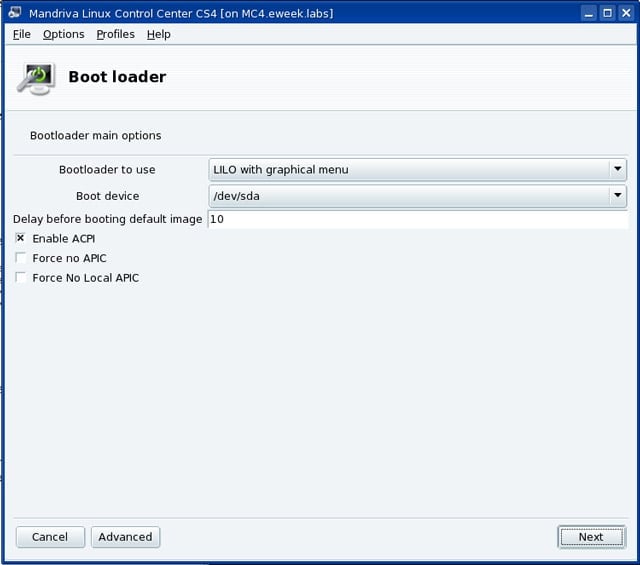This screenshot has height=565, width=640.
Task: Click the Control Center title bar icon
Action: click(x=15, y=12)
